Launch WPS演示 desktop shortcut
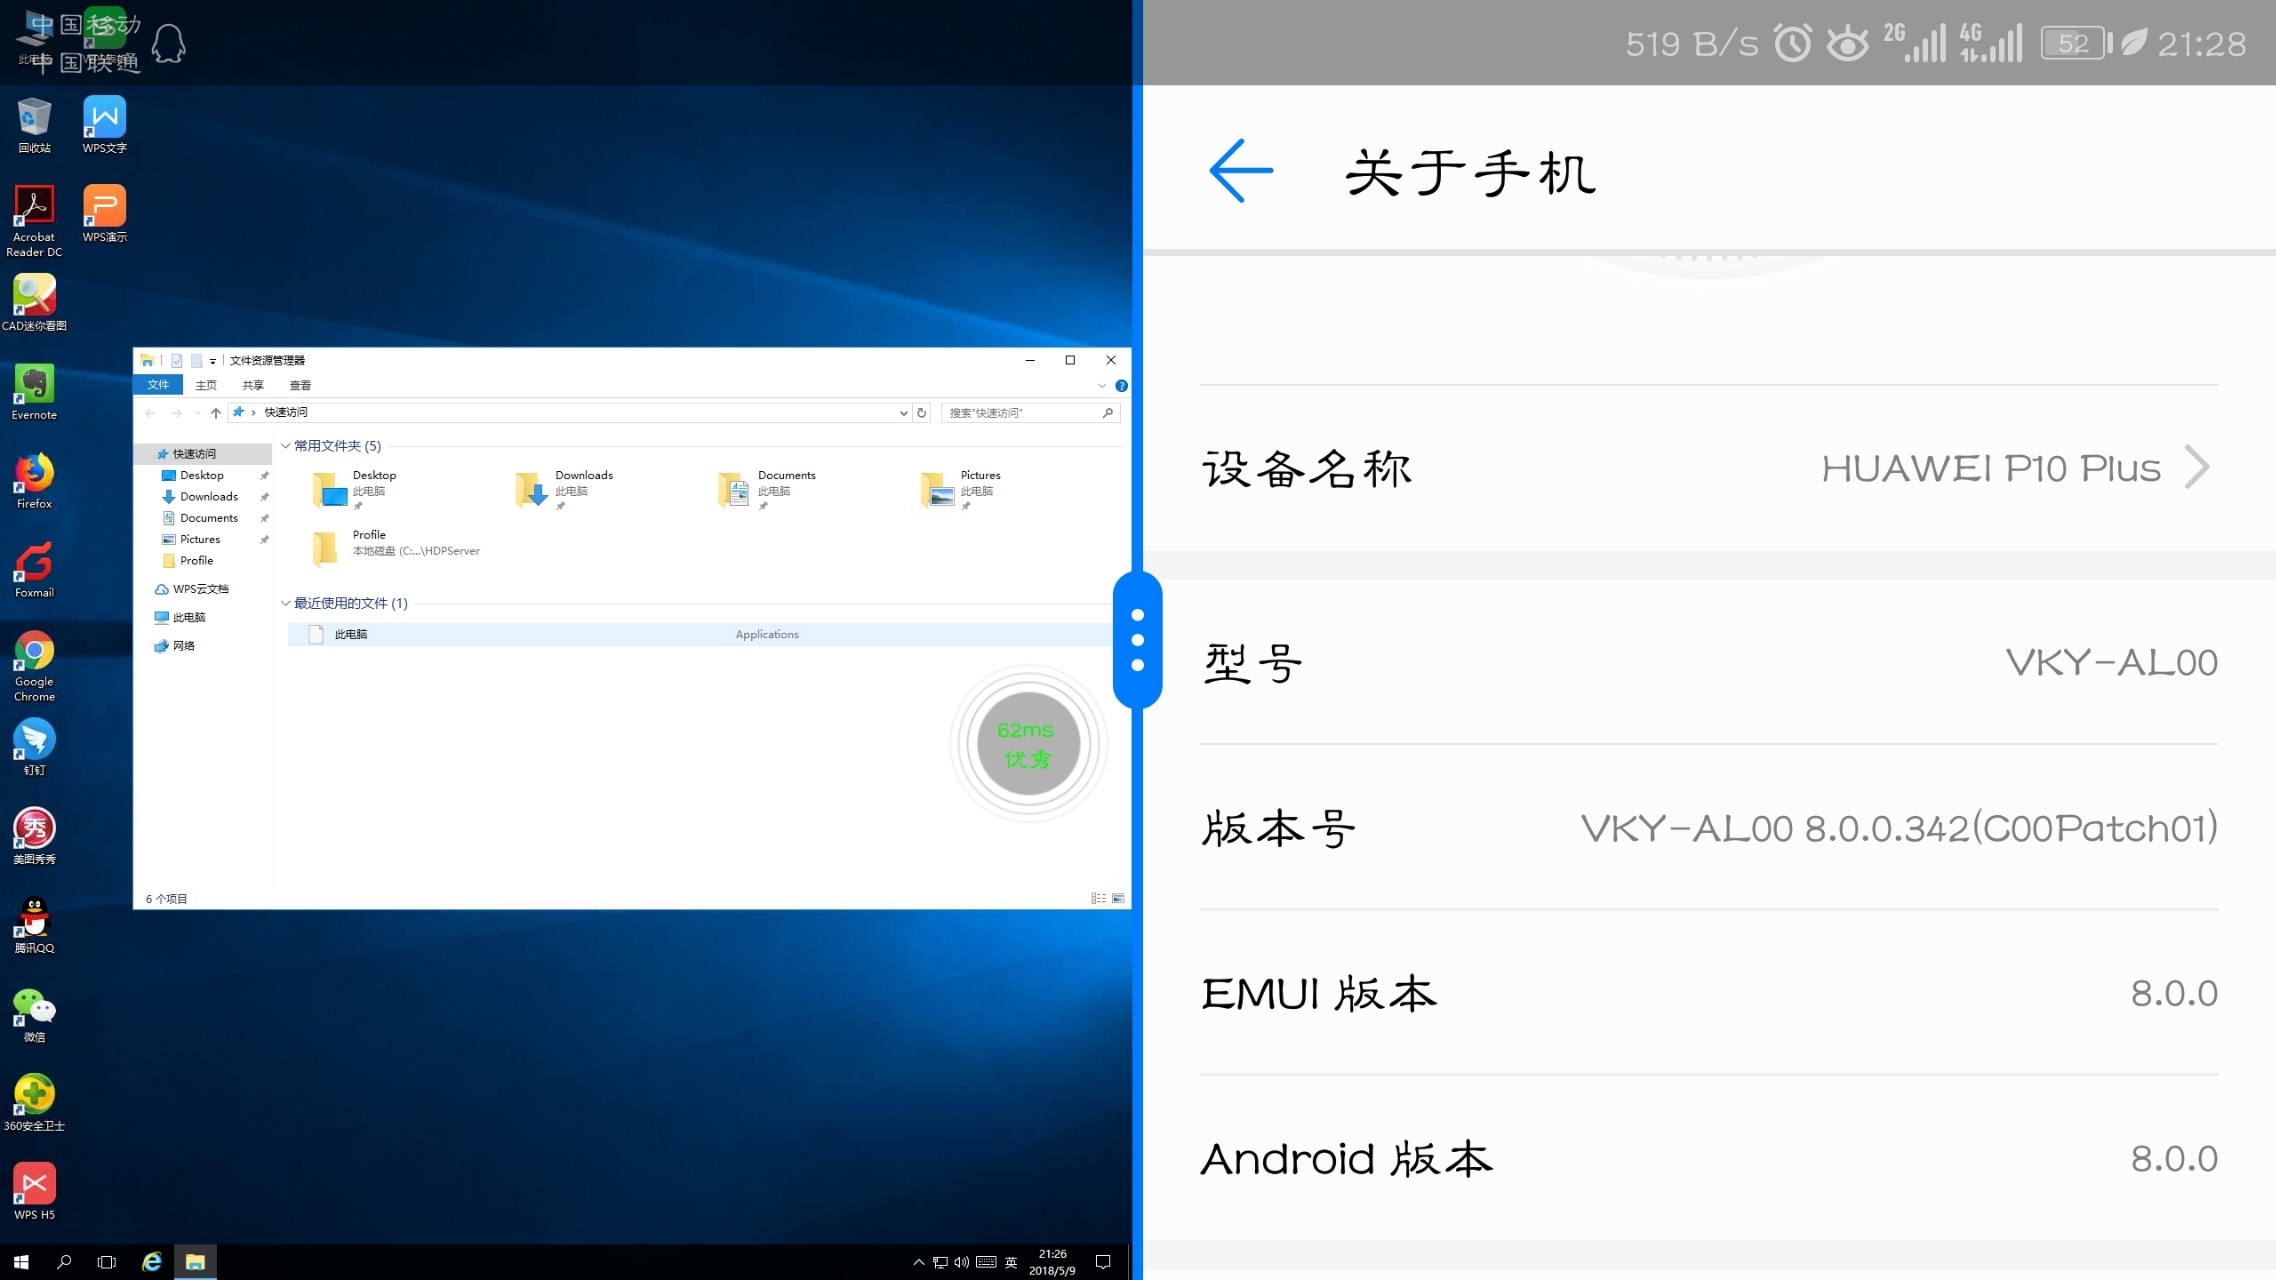Viewport: 2276px width, 1280px height. click(104, 214)
